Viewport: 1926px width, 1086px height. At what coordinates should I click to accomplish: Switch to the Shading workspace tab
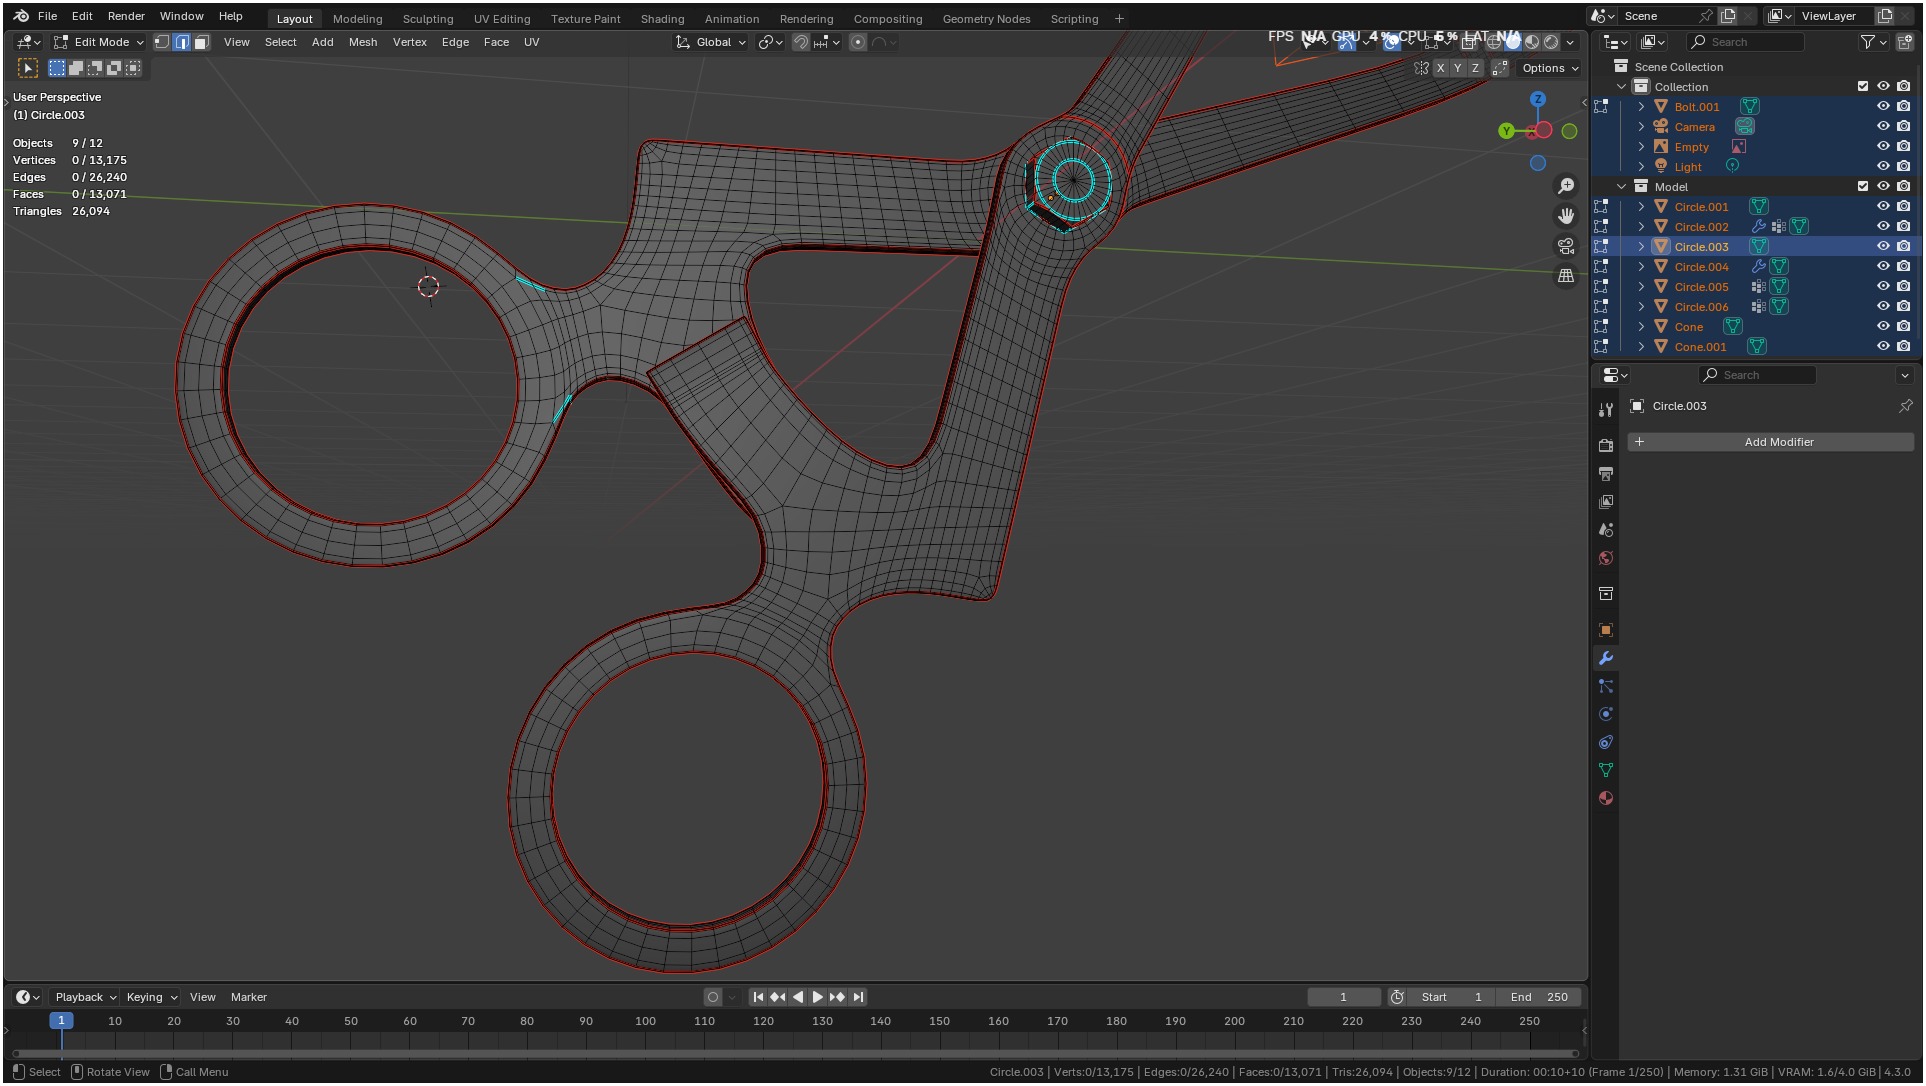(662, 19)
